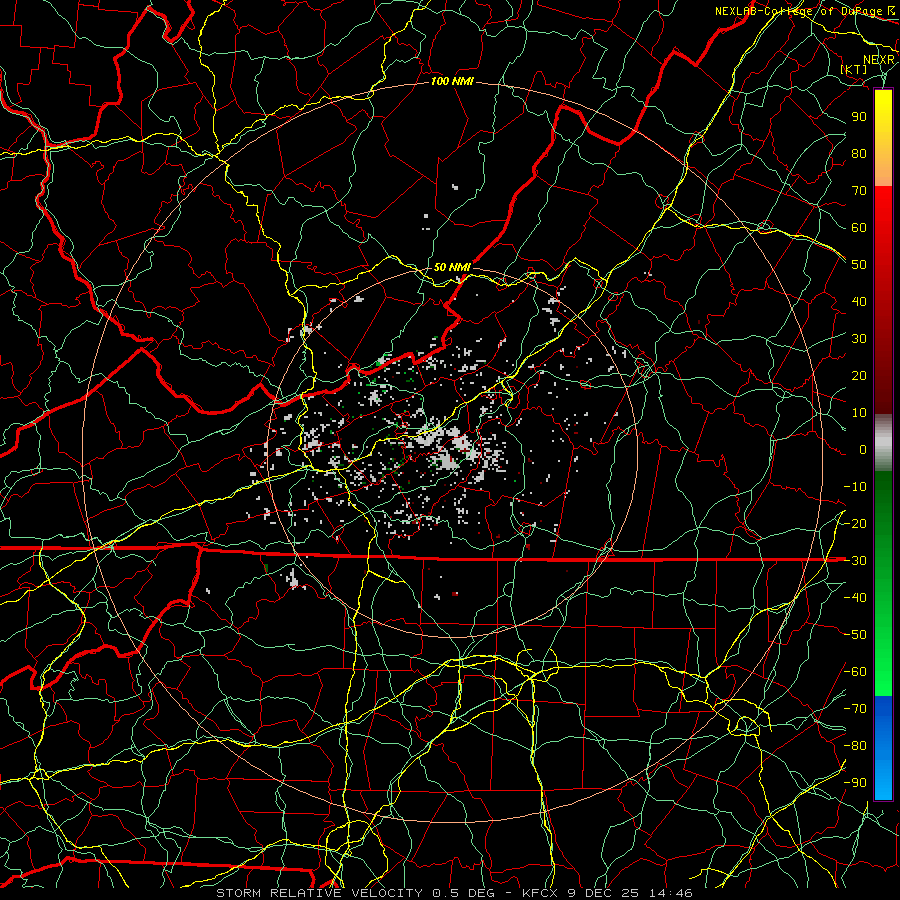This screenshot has height=900, width=900.
Task: Select the -60 knot scale label
Action: (x=855, y=672)
